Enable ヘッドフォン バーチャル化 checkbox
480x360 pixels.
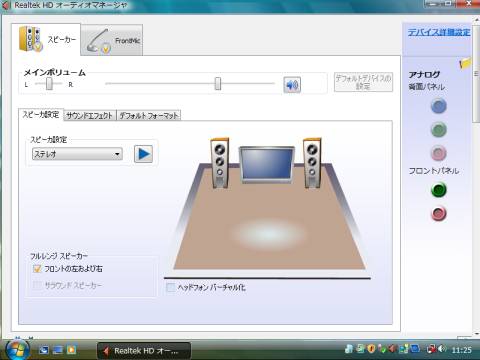click(170, 287)
